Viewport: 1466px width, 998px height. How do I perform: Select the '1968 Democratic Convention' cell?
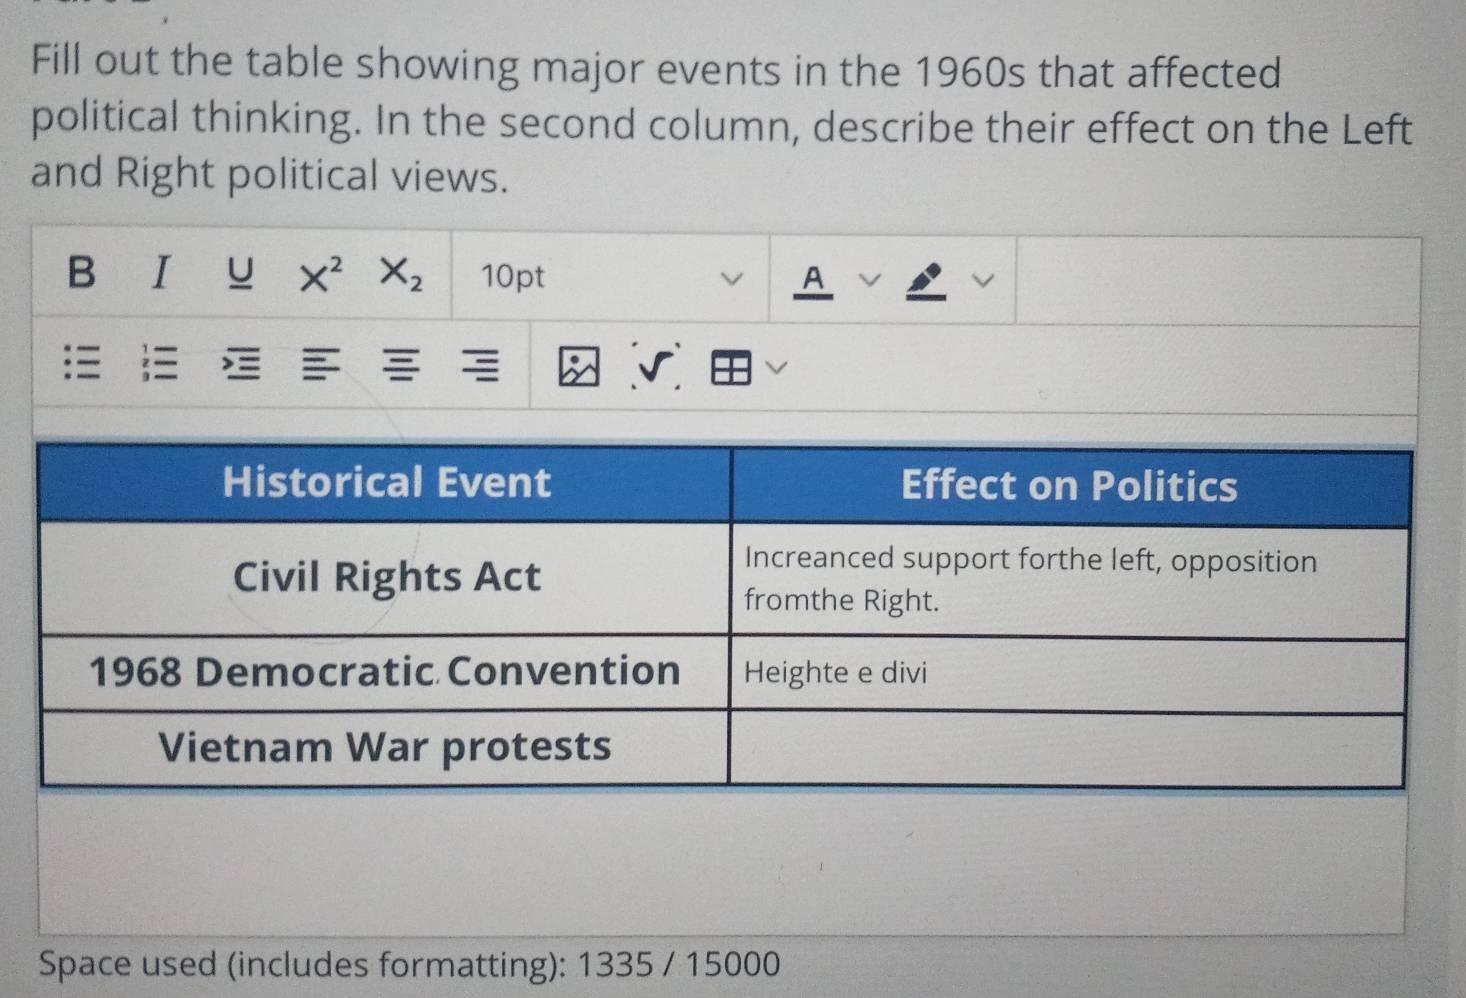coord(385,671)
